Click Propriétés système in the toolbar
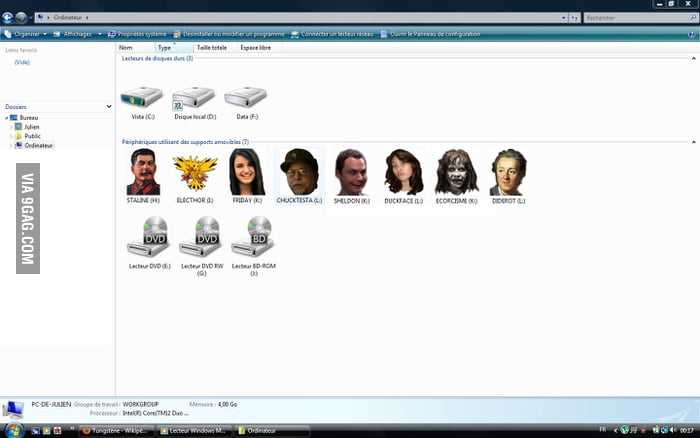This screenshot has height=438, width=700. pos(139,34)
